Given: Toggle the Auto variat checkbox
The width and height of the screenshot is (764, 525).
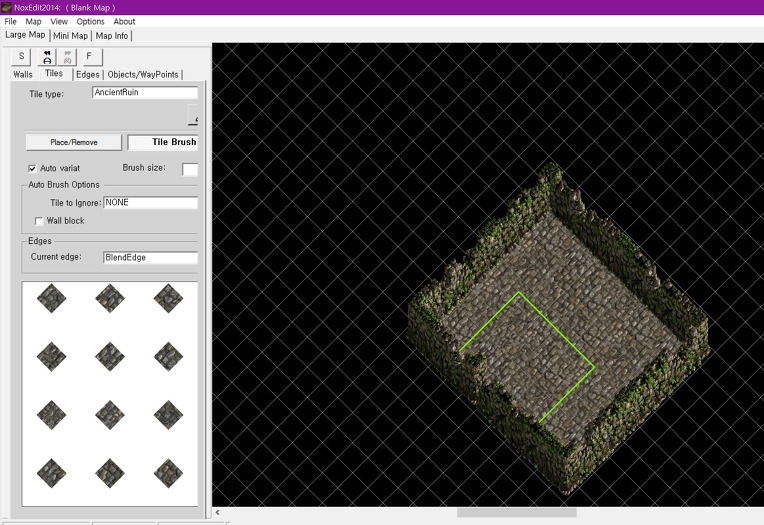Looking at the screenshot, I should pyautogui.click(x=34, y=168).
